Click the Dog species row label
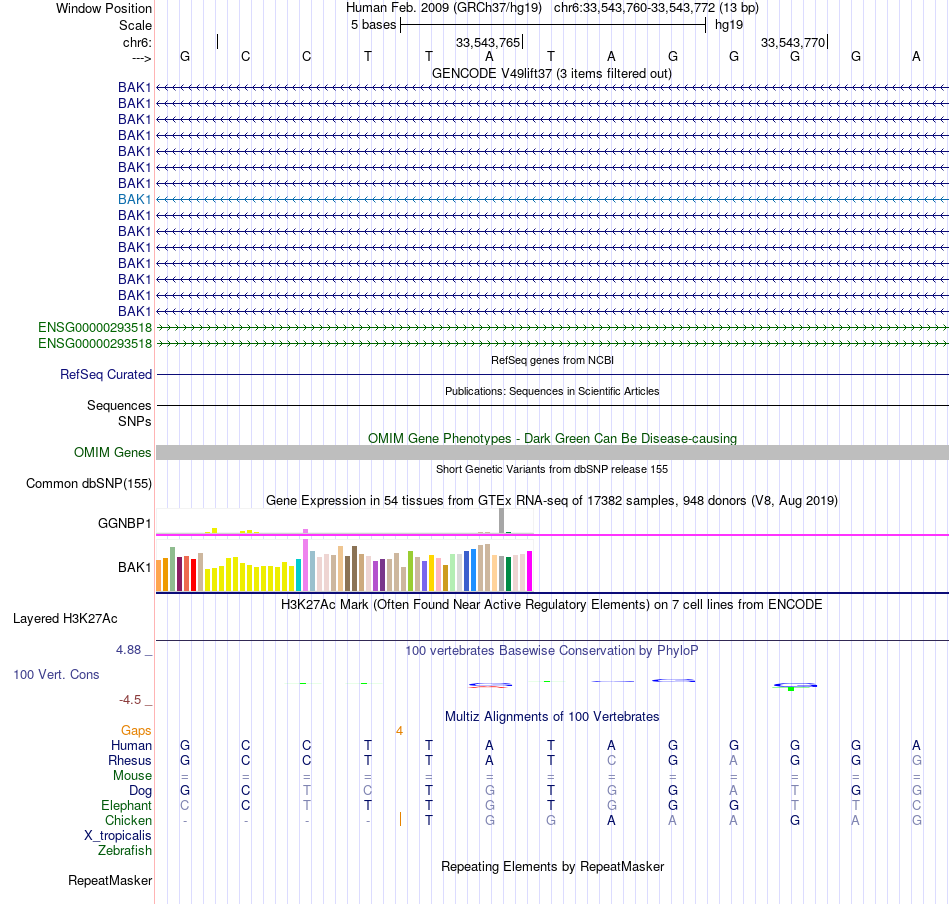The width and height of the screenshot is (950, 904). tap(140, 791)
